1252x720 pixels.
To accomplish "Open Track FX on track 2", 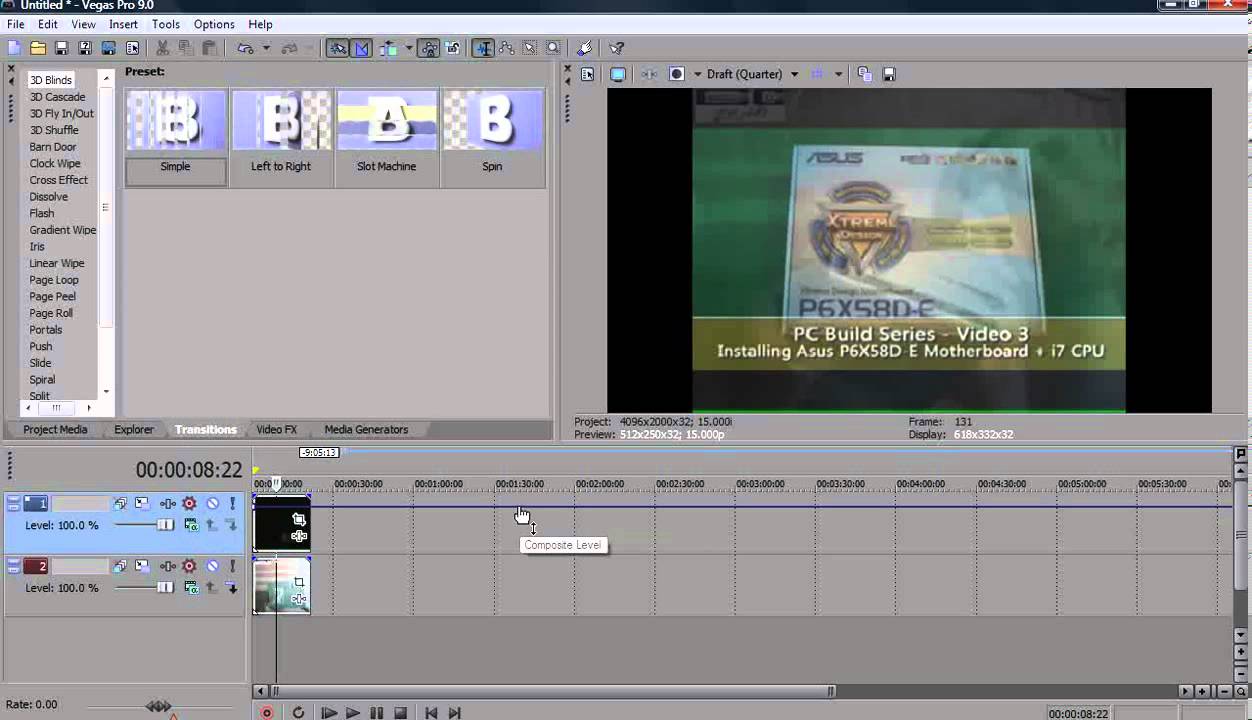I will (x=167, y=567).
